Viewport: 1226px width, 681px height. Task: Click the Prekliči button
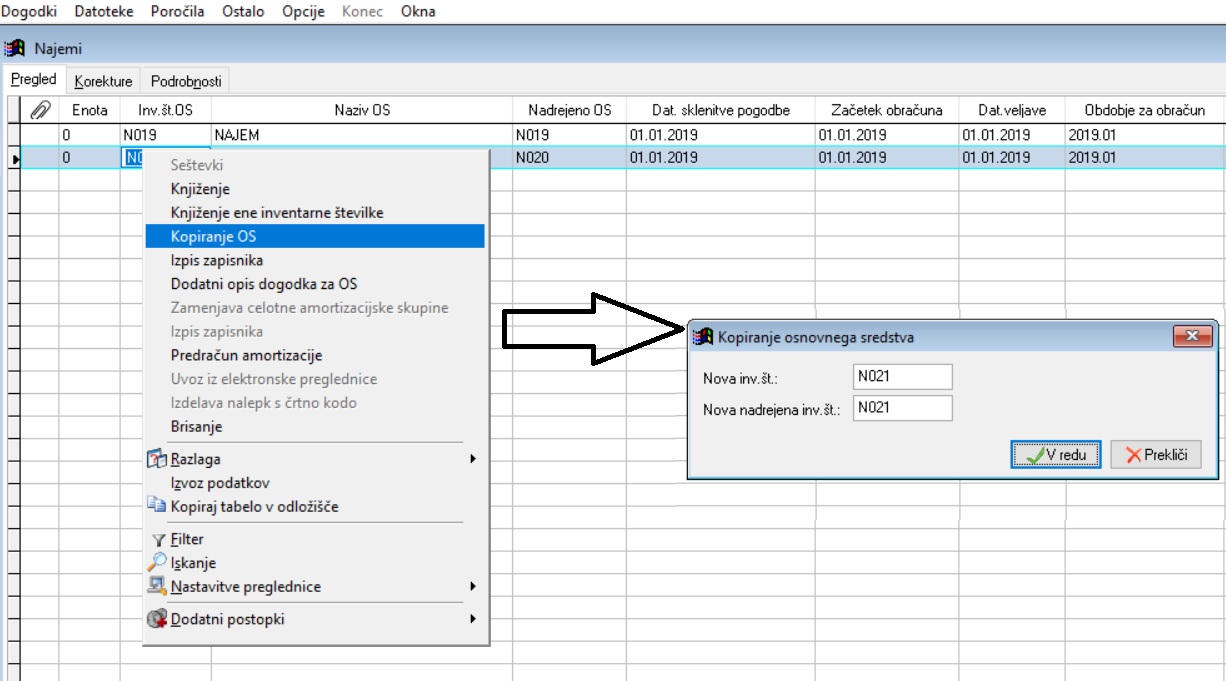pos(1156,455)
